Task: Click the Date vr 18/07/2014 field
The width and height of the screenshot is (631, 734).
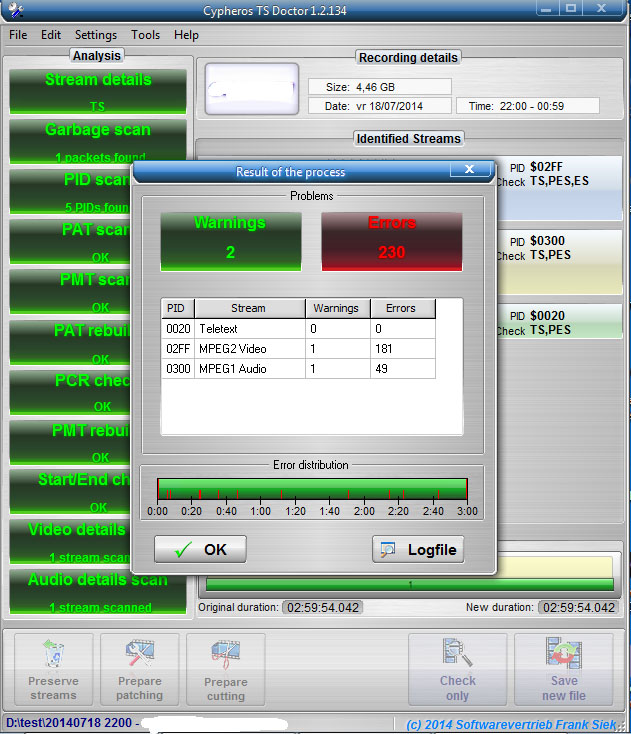Action: tap(380, 106)
